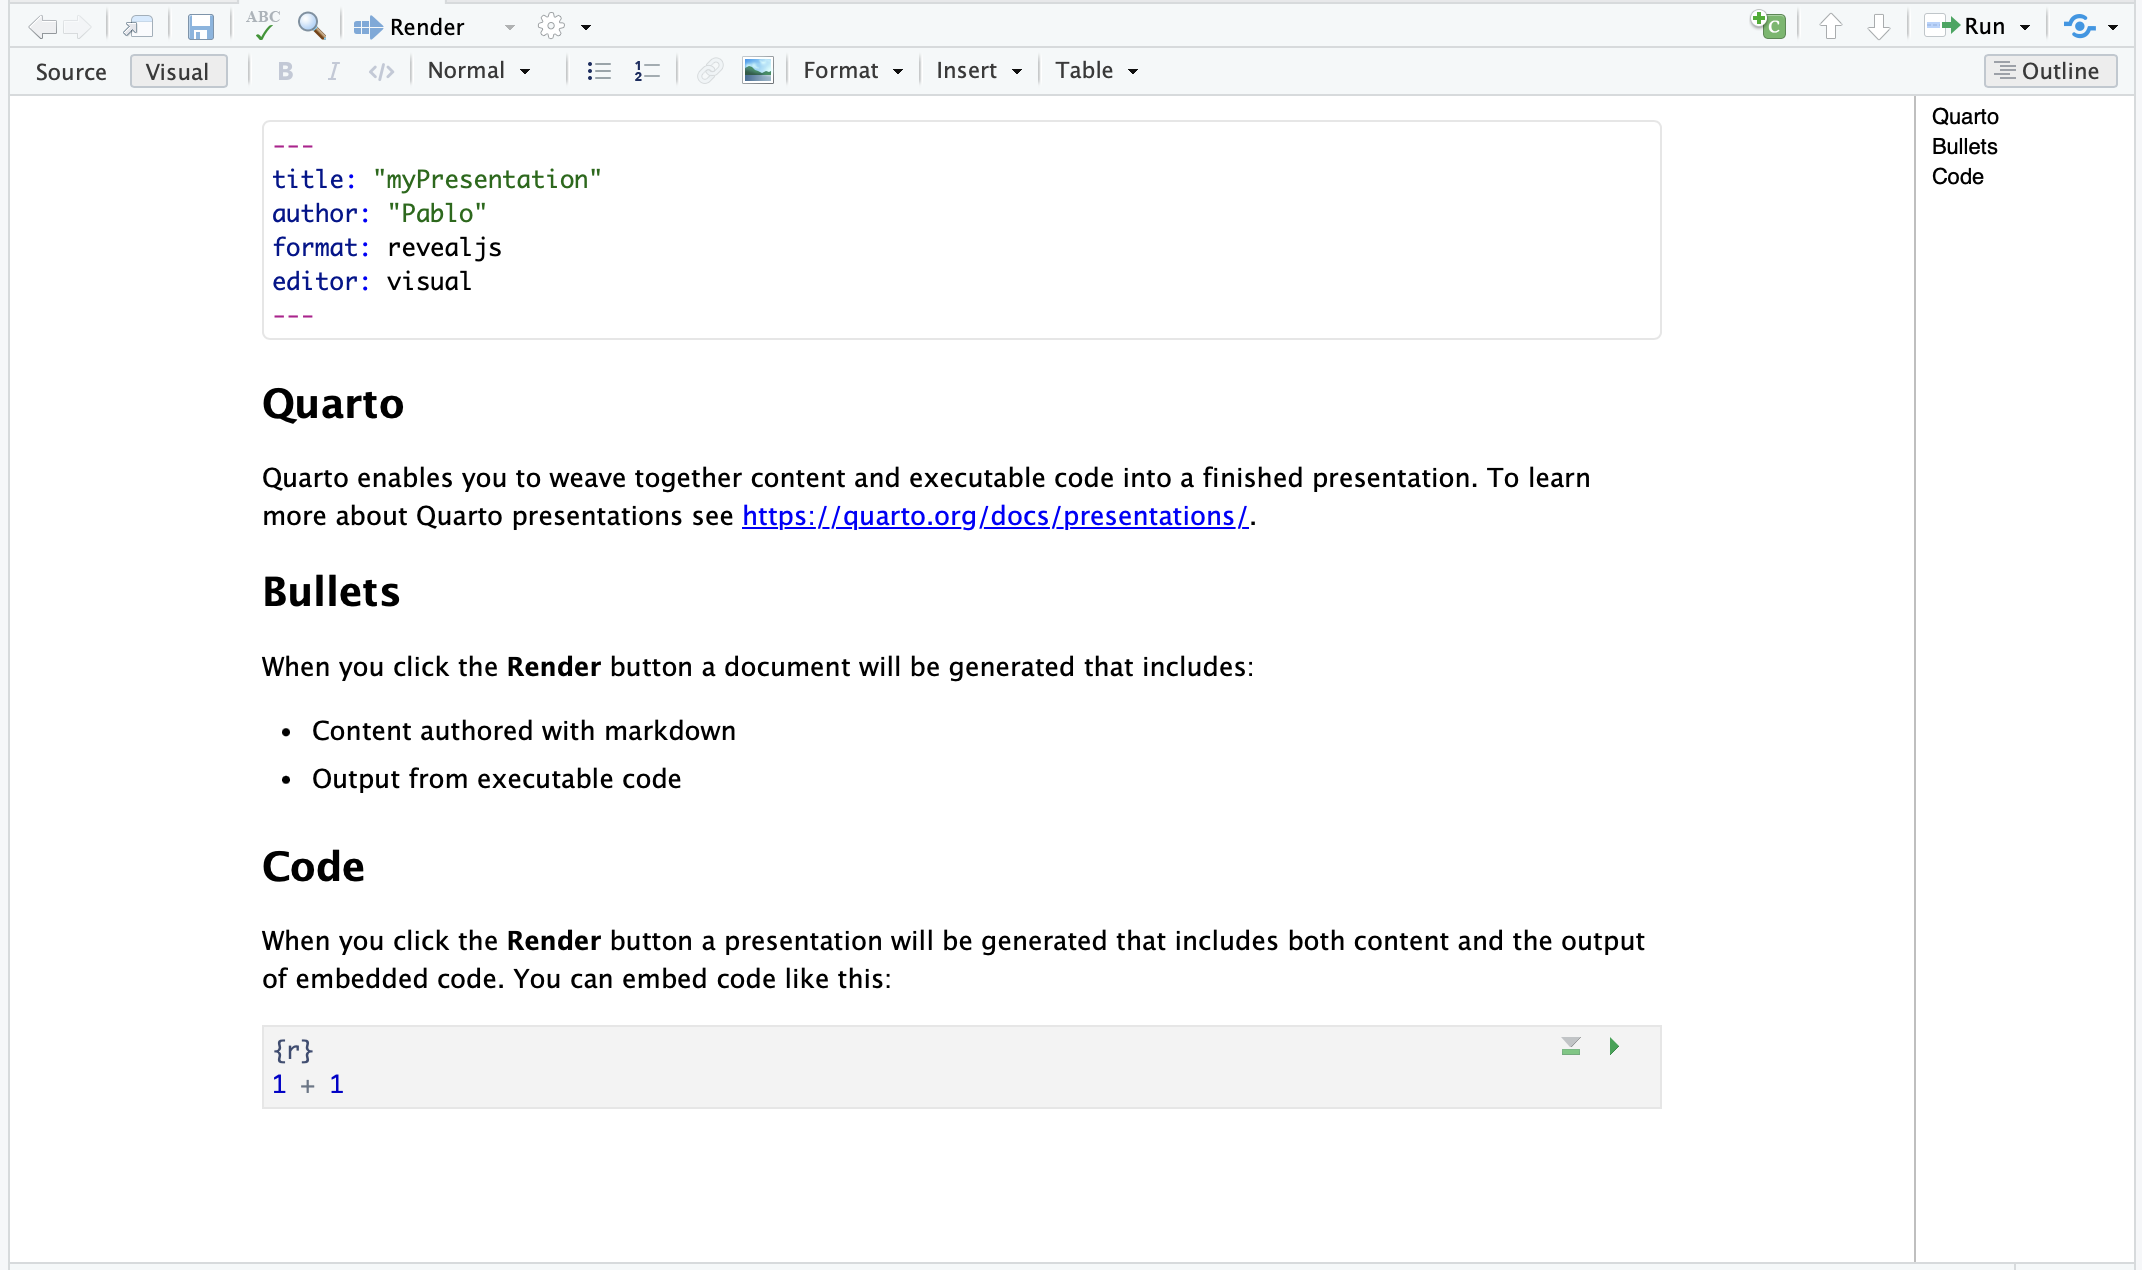The image size is (2142, 1270).
Task: Jump to Code in the outline
Action: tap(1957, 177)
